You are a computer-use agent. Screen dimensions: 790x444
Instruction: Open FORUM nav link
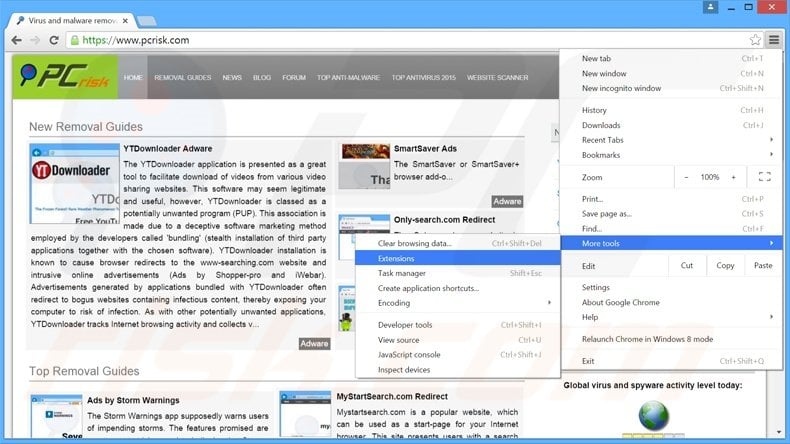point(294,78)
